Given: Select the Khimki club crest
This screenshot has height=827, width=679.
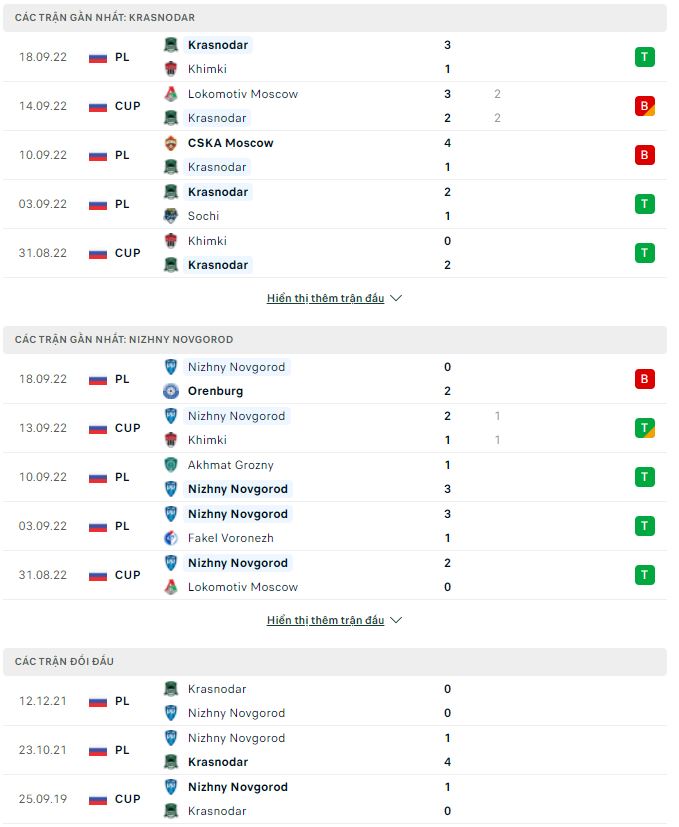Looking at the screenshot, I should click(172, 69).
